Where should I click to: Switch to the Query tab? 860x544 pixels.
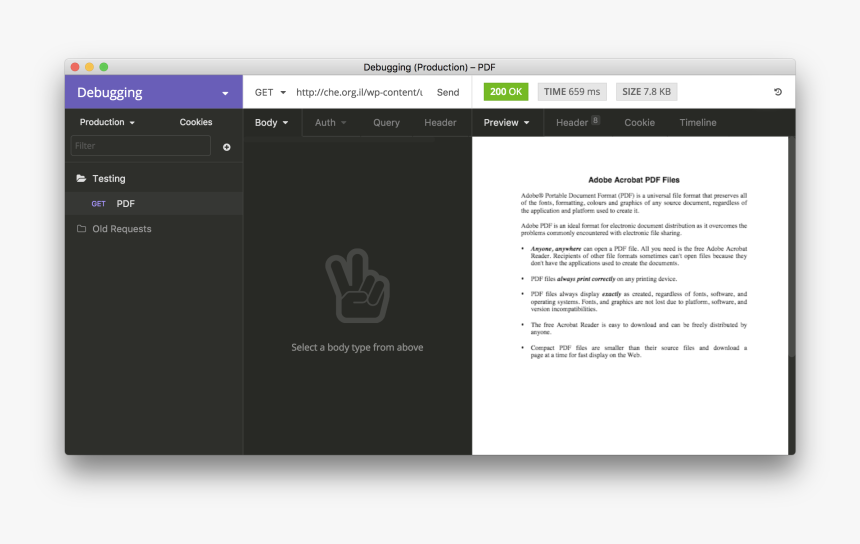(386, 123)
